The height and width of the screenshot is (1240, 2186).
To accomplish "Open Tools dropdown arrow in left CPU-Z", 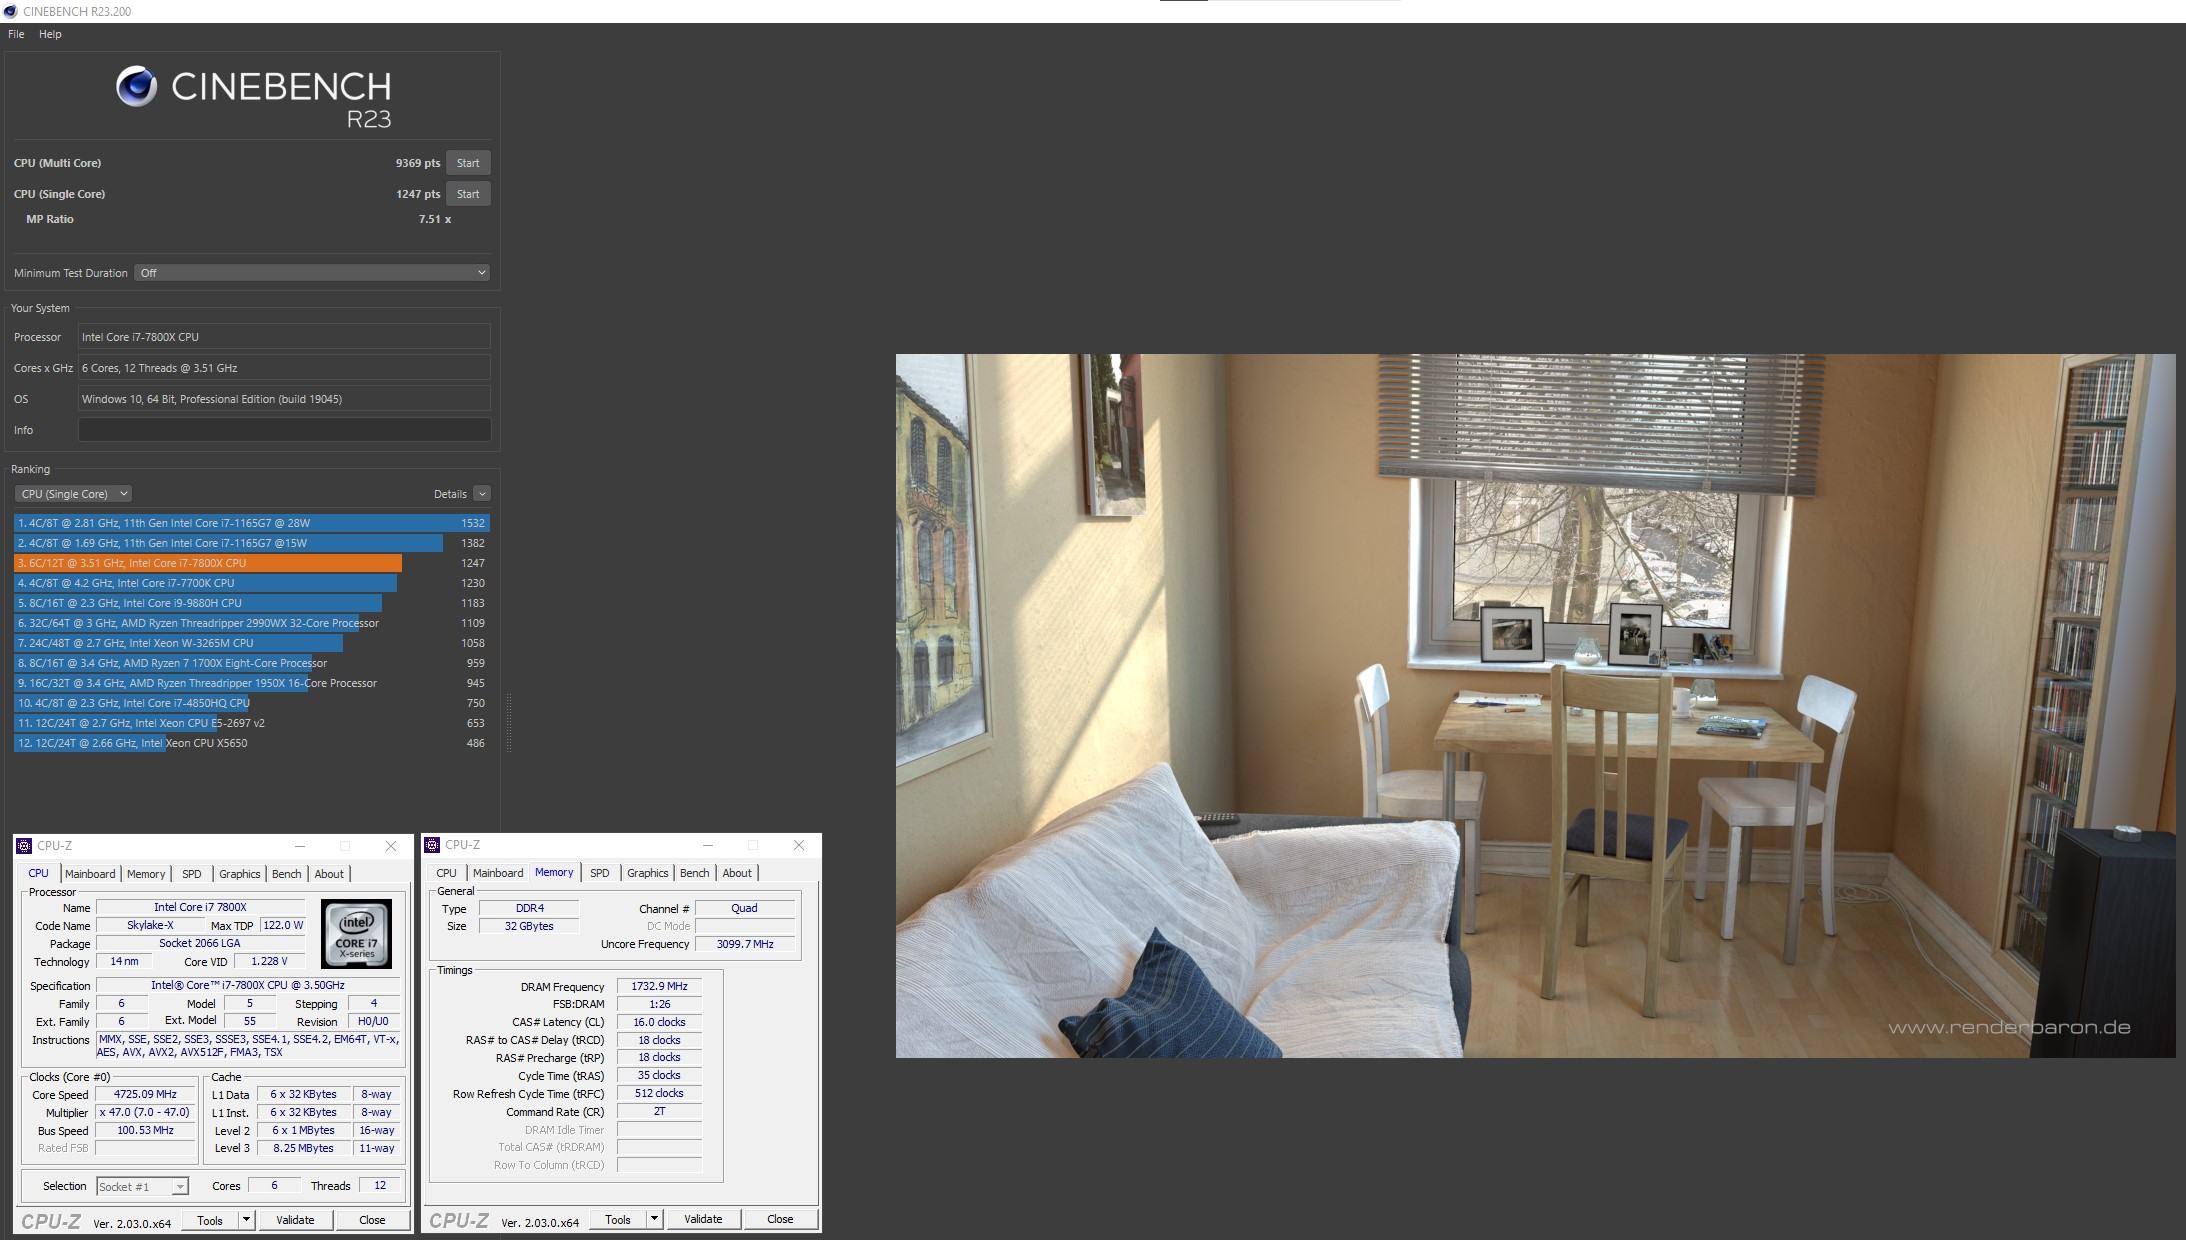I will click(x=246, y=1220).
